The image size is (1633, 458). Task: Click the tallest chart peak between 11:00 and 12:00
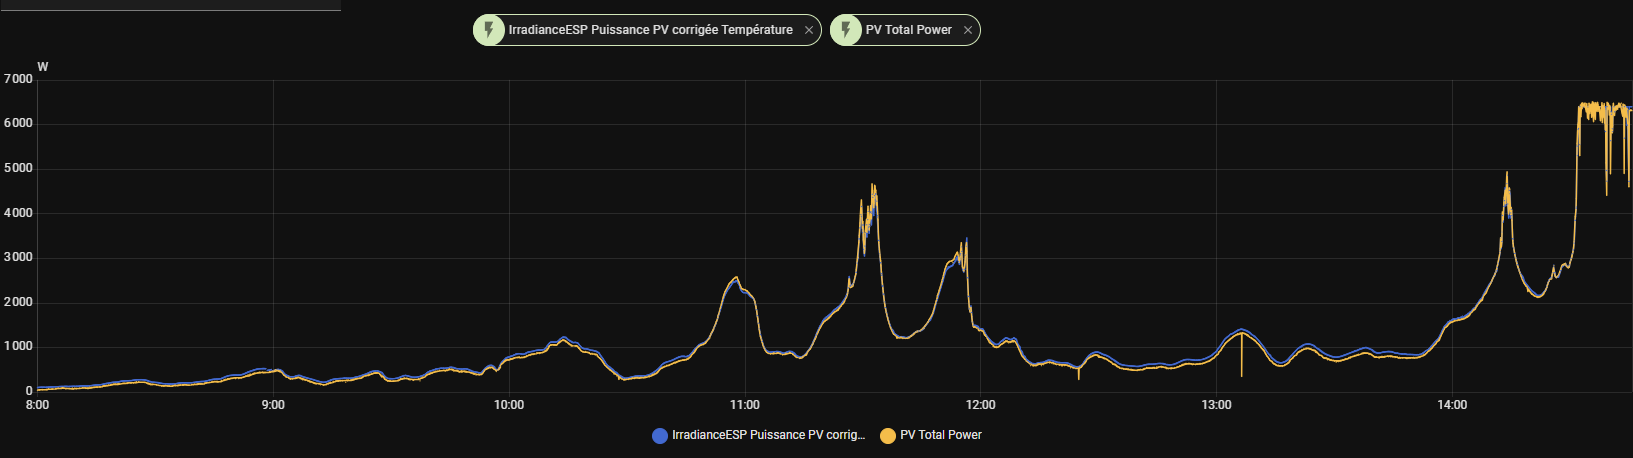click(873, 187)
